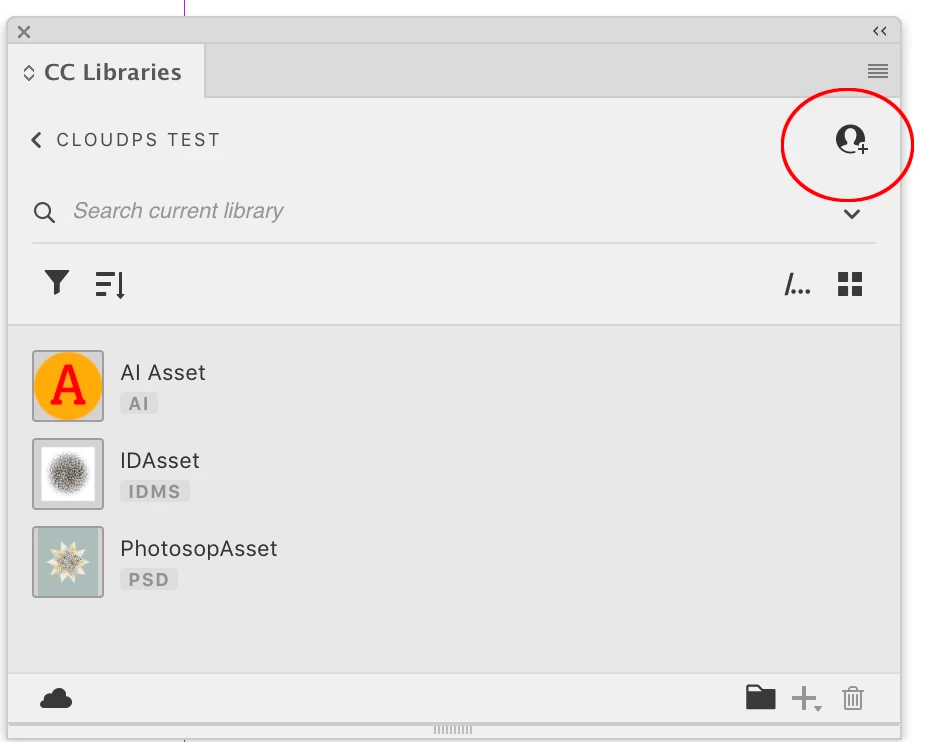The image size is (928, 742).
Task: Collapse panel with double-arrow icon
Action: coord(880,31)
